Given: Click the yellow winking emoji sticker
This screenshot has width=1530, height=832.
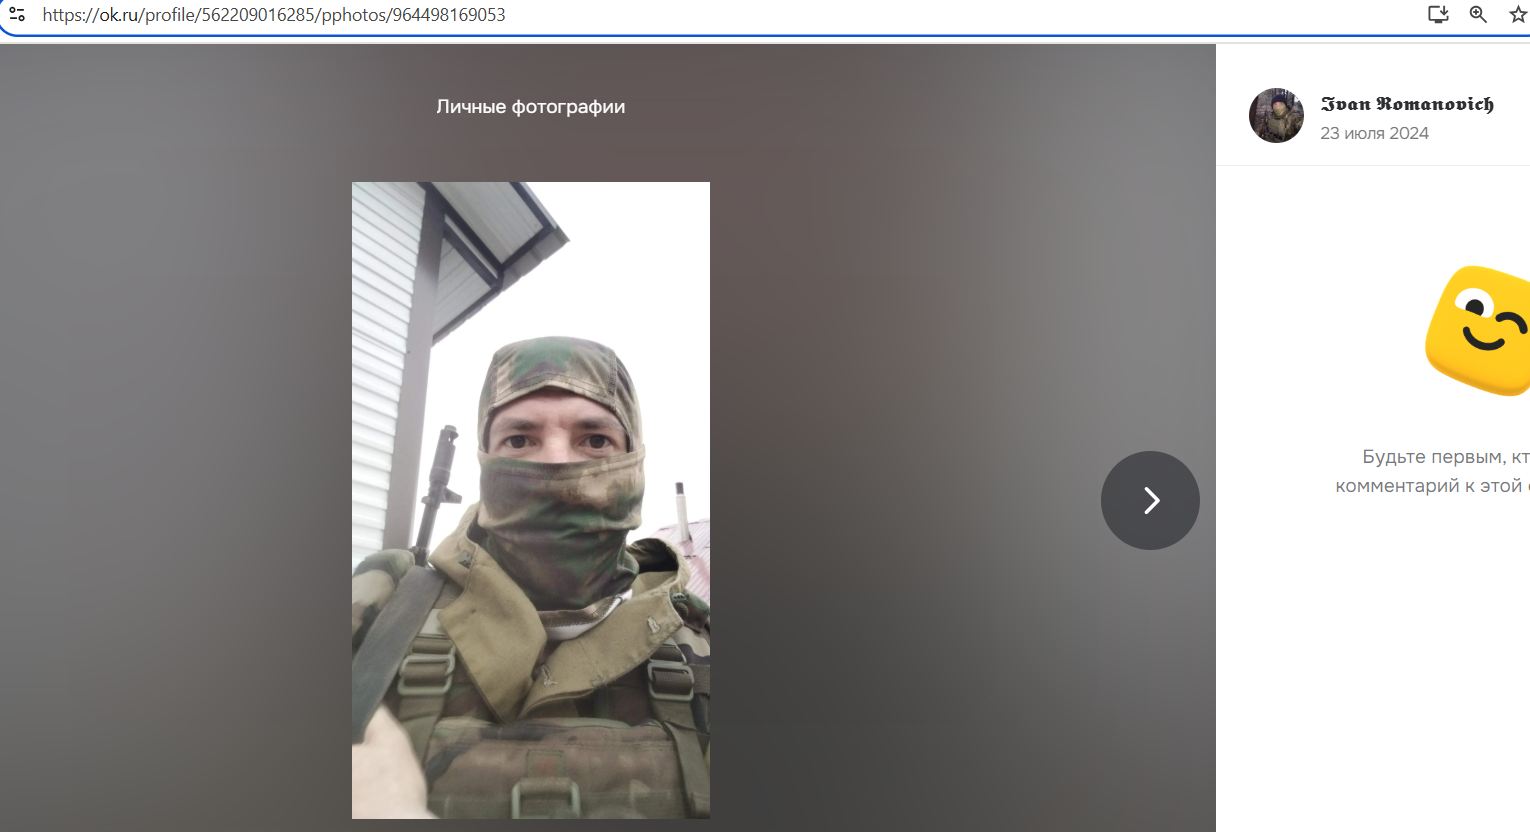Looking at the screenshot, I should coord(1480,330).
